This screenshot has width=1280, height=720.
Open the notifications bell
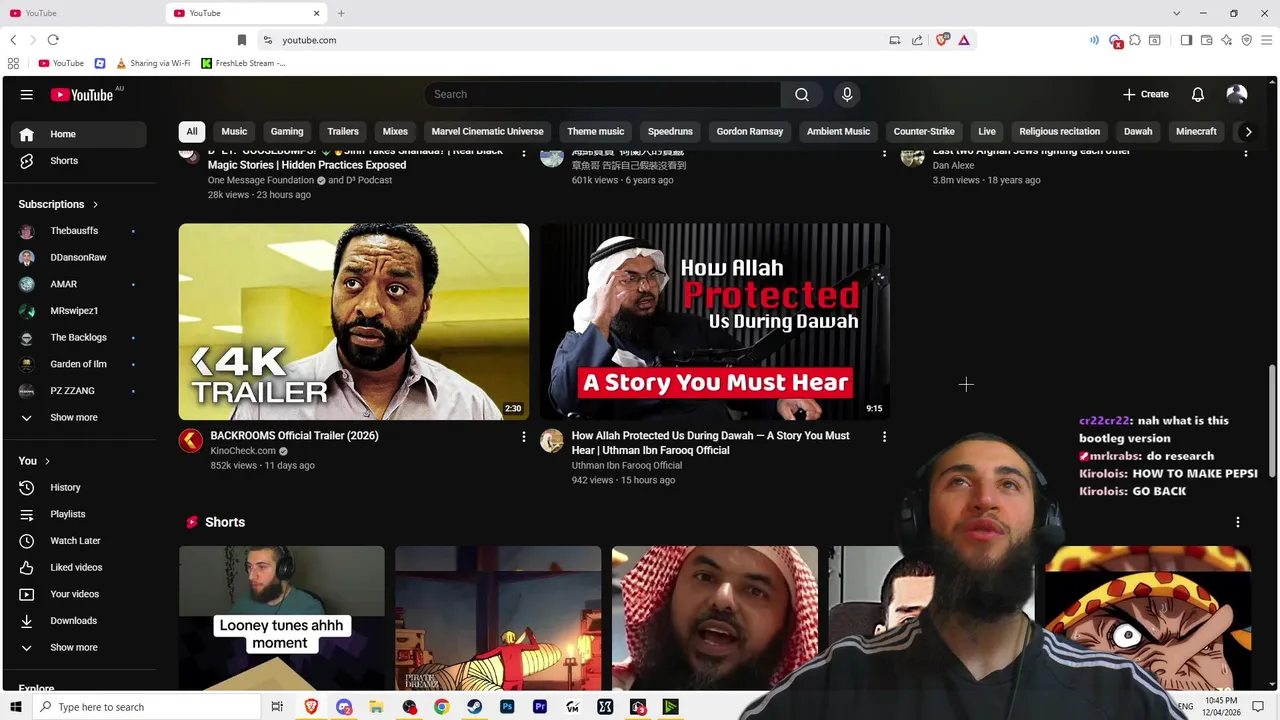coord(1198,94)
